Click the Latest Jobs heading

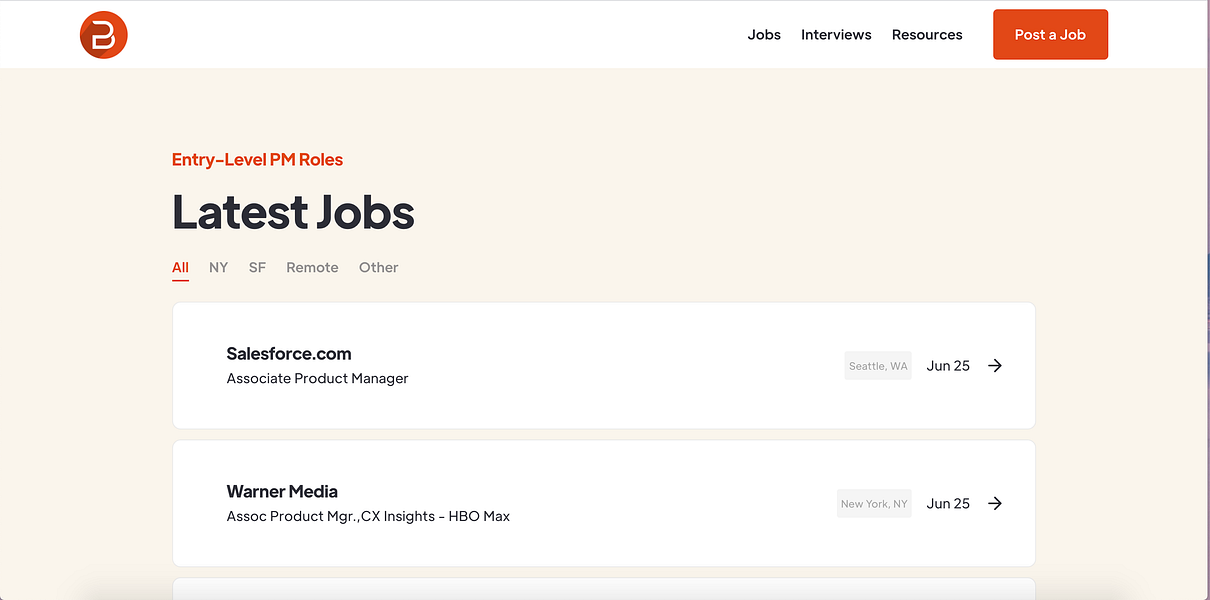pyautogui.click(x=293, y=212)
